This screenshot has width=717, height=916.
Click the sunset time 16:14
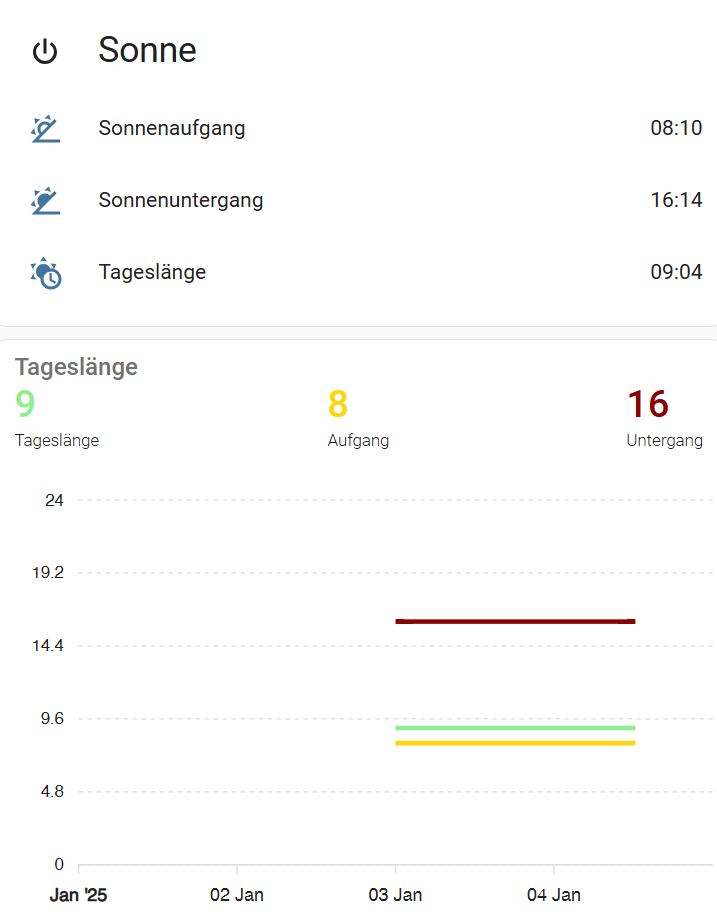point(676,200)
